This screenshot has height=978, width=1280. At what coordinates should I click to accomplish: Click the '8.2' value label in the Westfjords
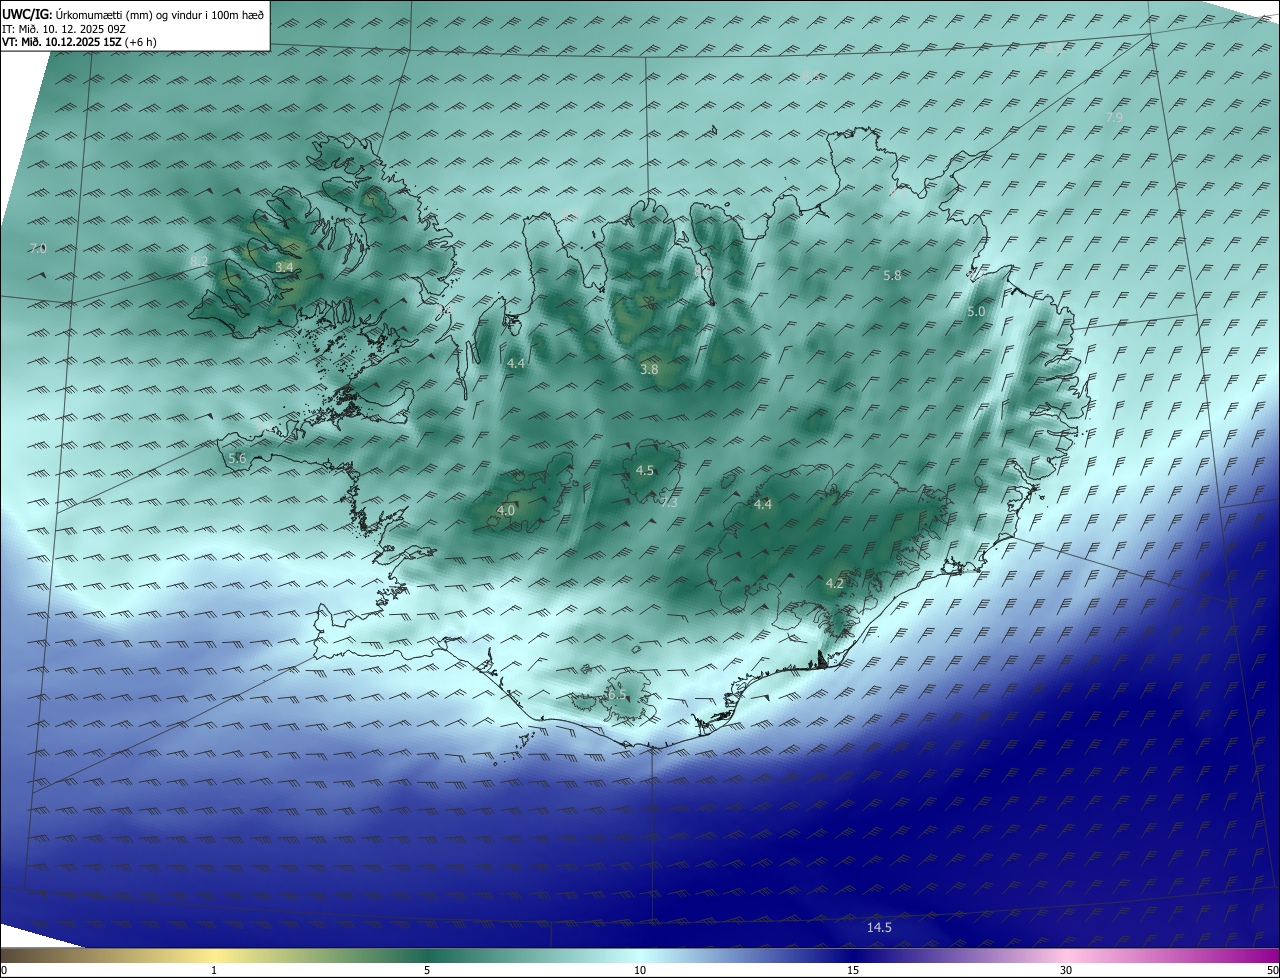[x=199, y=261]
